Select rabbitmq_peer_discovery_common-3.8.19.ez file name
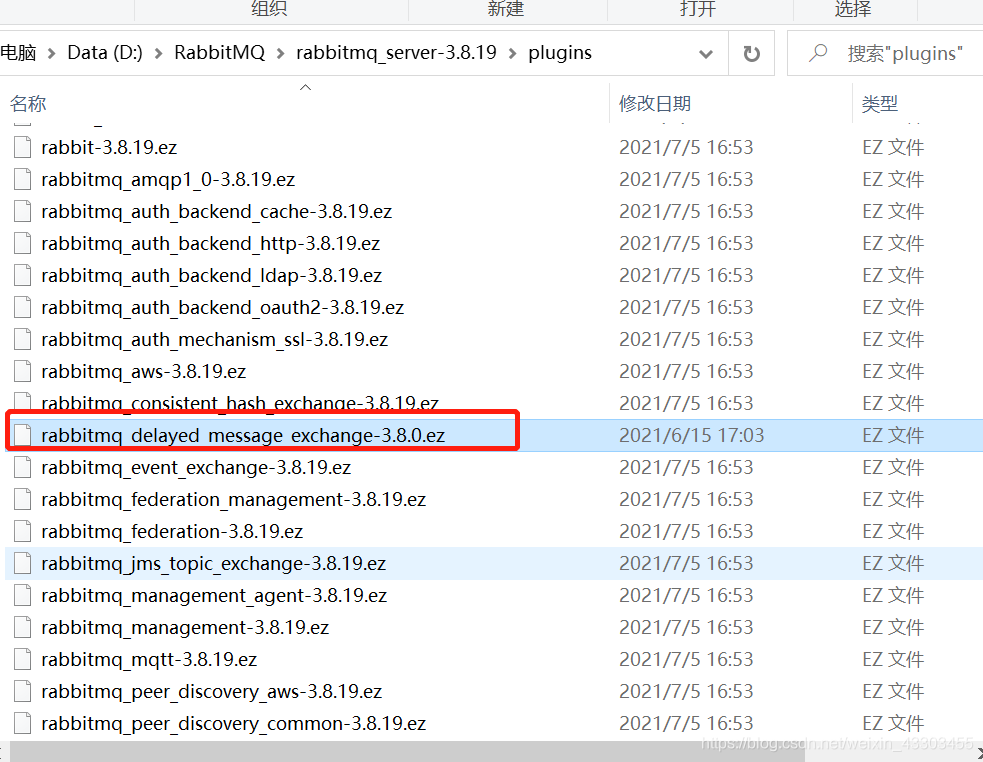Screen dimensions: 983x762 click(x=234, y=723)
